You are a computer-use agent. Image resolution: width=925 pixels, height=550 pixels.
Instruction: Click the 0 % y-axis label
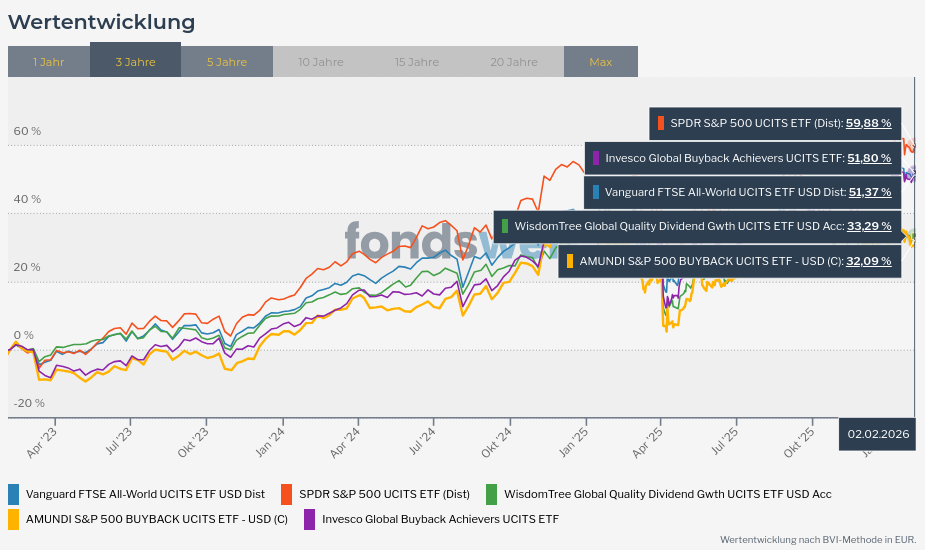(24, 335)
